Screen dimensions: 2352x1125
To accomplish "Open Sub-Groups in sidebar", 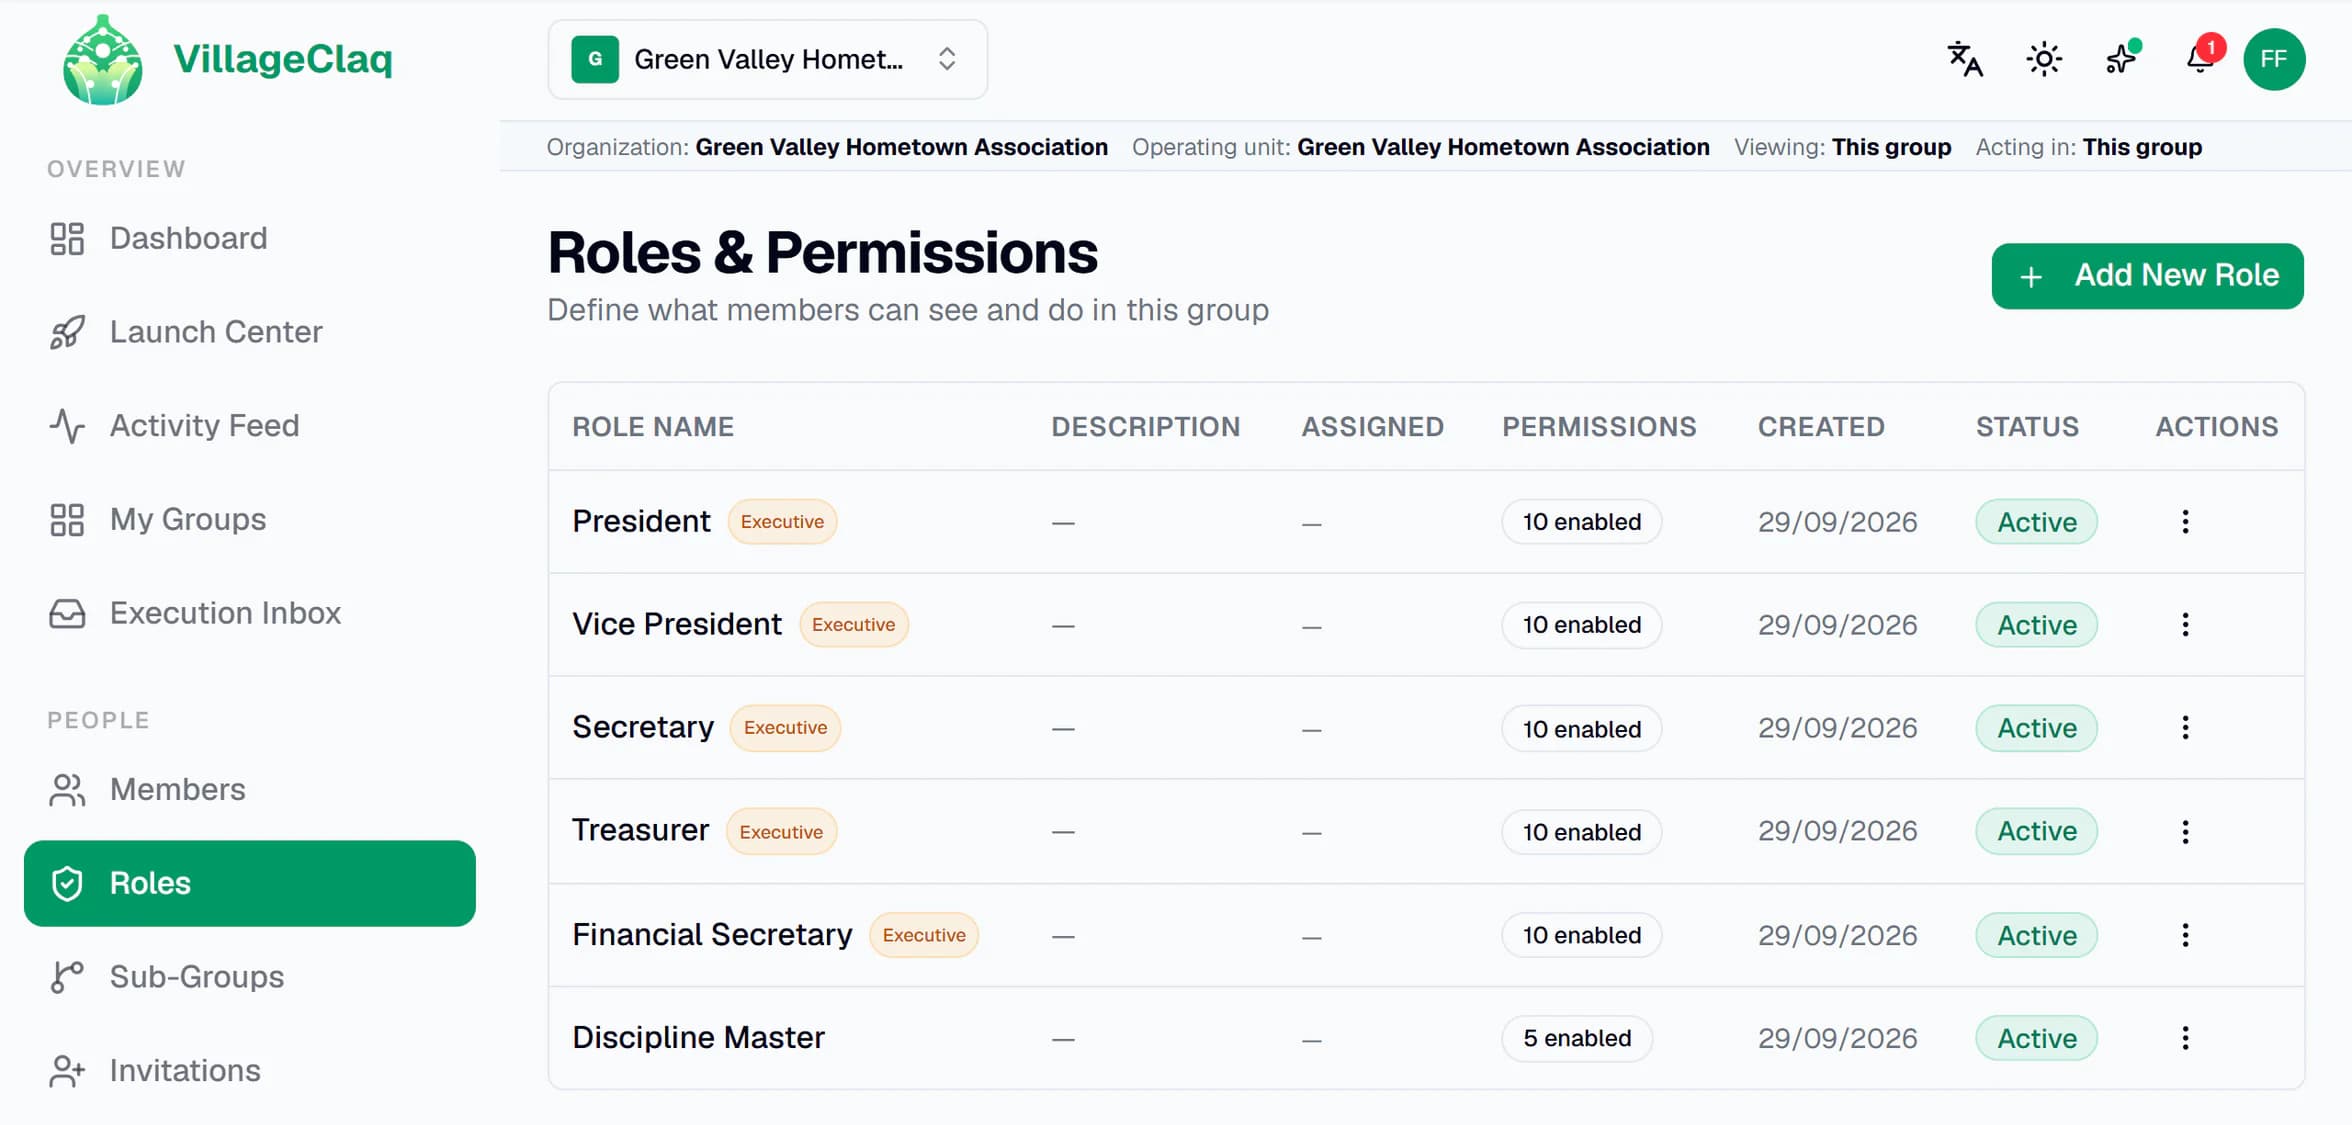I will pos(250,977).
